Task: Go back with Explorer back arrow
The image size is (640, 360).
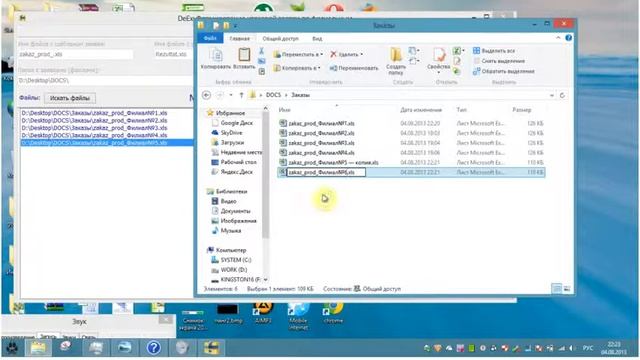Action: 207,95
